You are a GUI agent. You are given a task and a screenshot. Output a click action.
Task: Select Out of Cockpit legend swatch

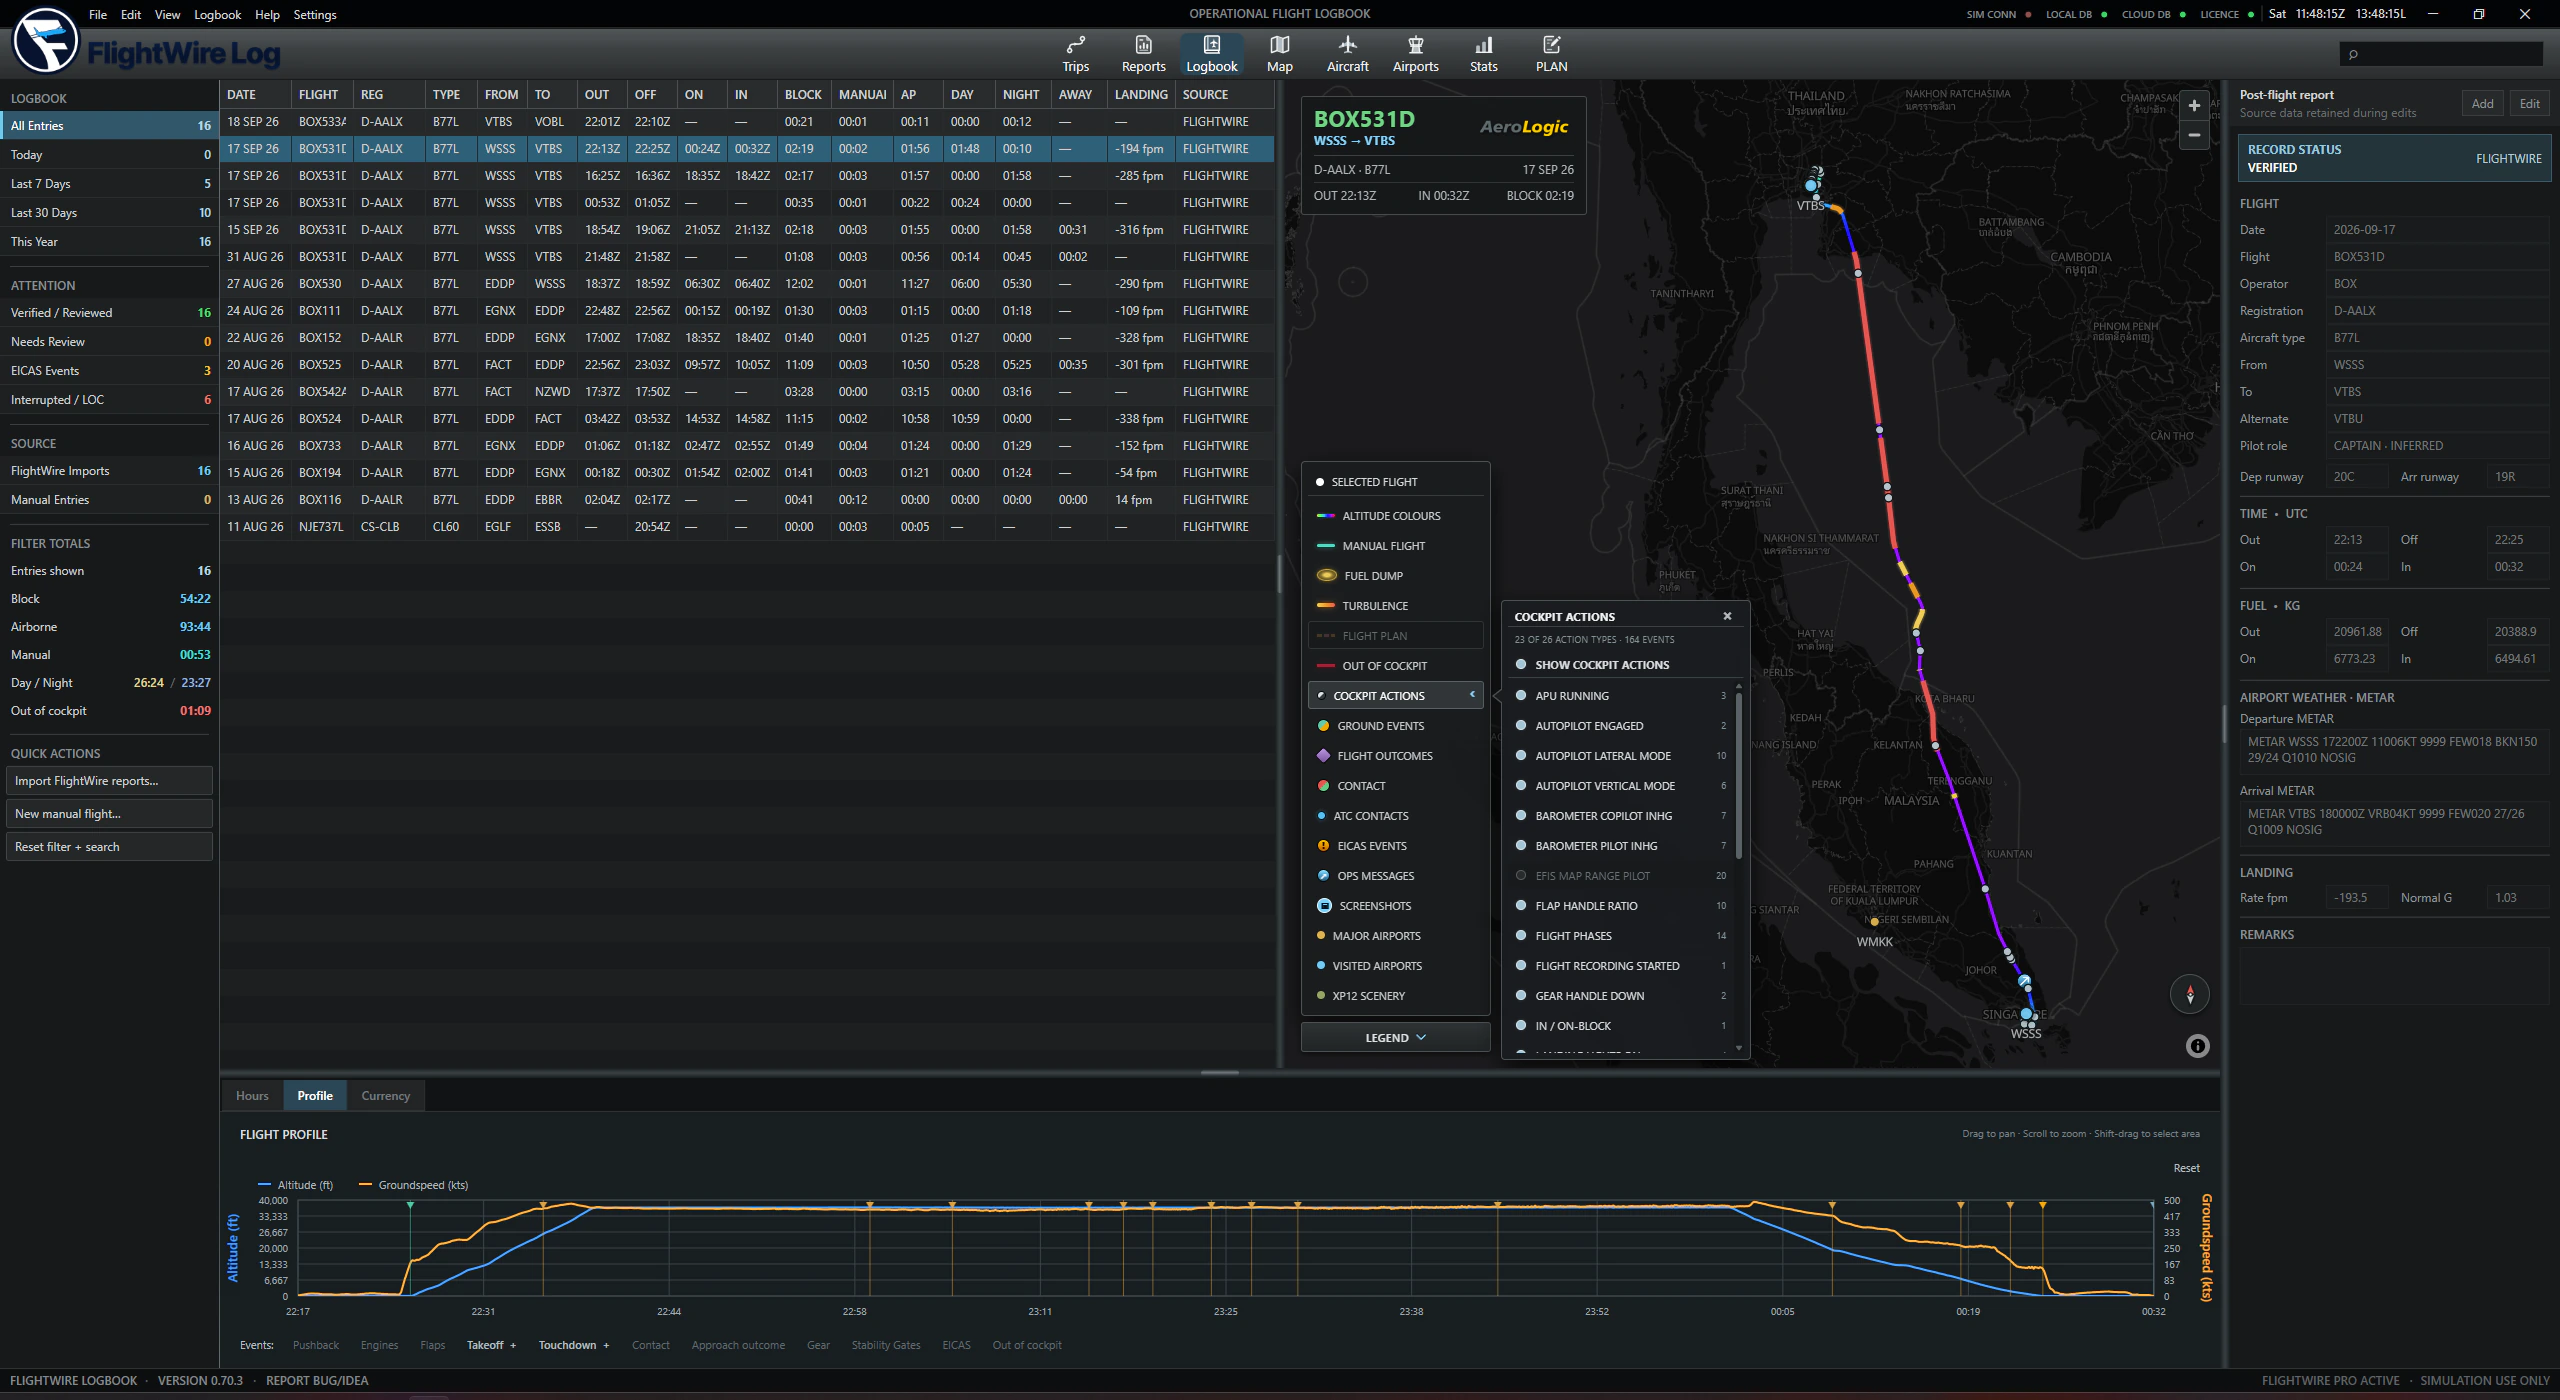click(1326, 666)
